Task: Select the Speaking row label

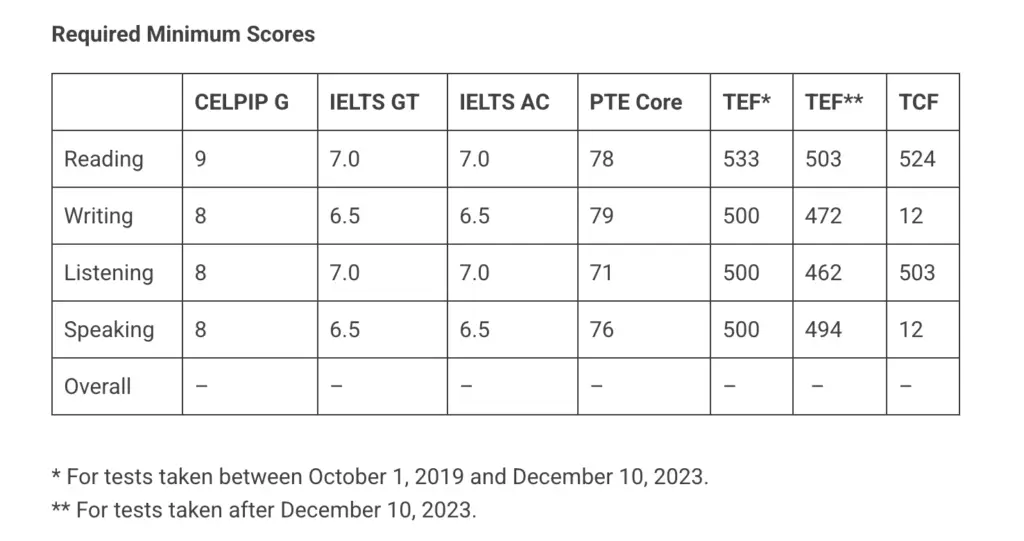Action: pyautogui.click(x=109, y=330)
